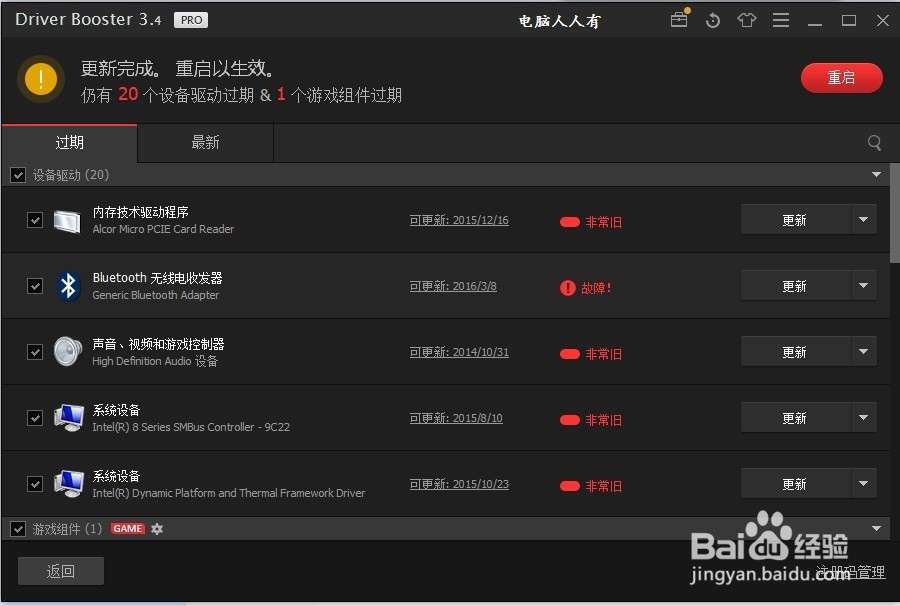
Task: Open update dropdown for Thermal Framework Driver
Action: click(864, 483)
